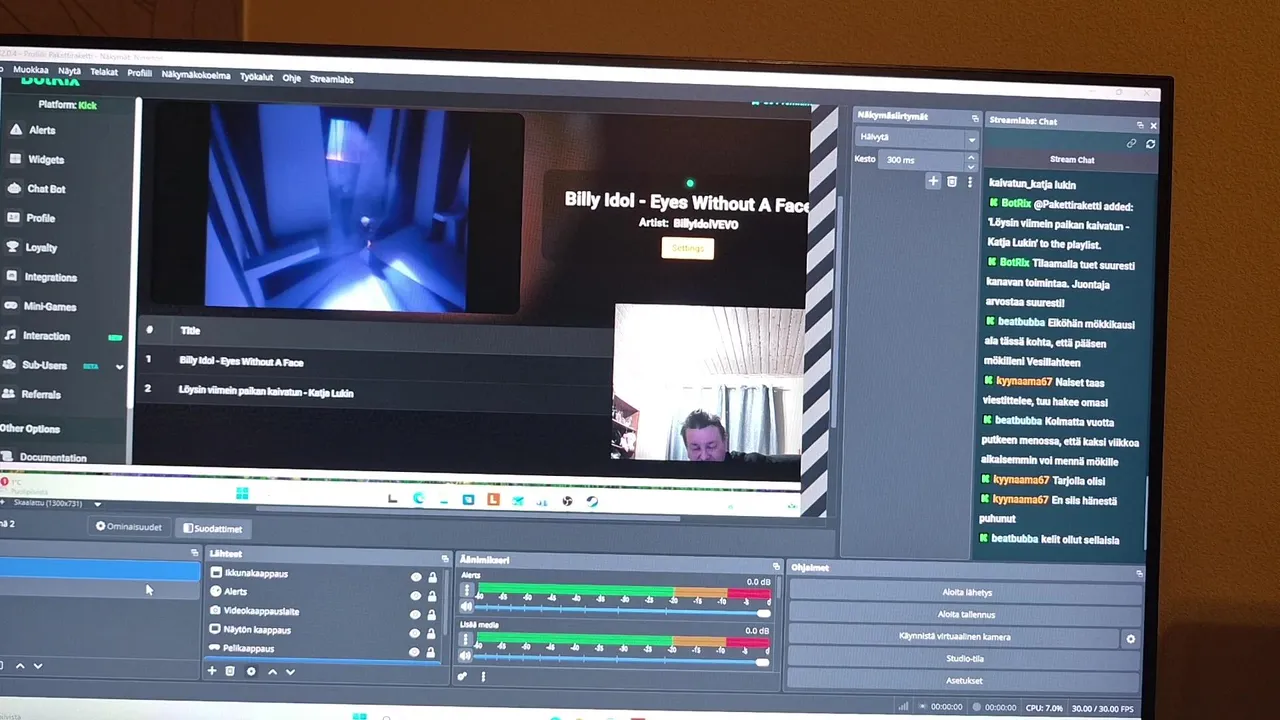The image size is (1280, 720).
Task: Pop out Äänimikseri dock panel
Action: point(775,566)
